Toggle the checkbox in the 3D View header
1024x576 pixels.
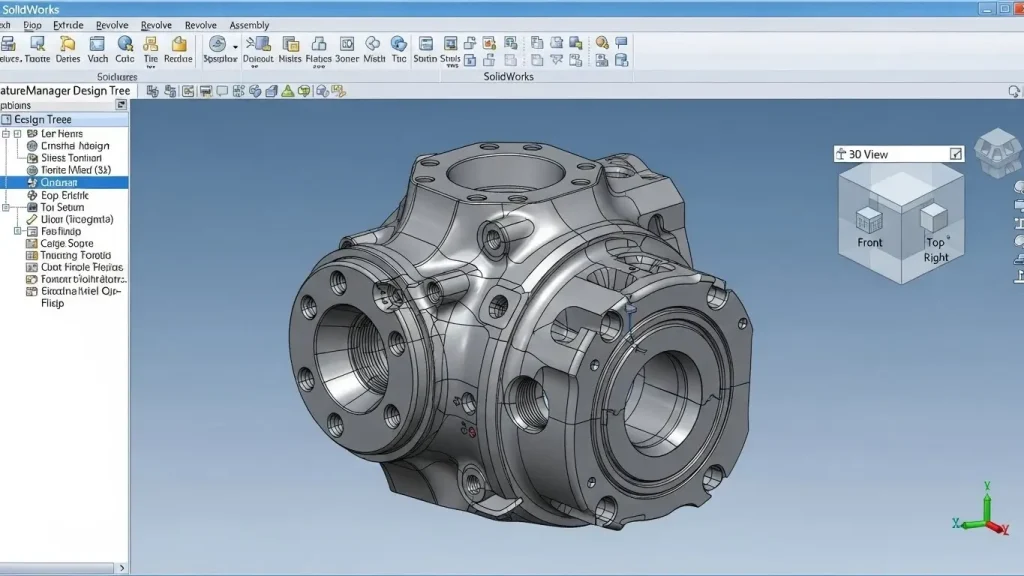[x=955, y=154]
